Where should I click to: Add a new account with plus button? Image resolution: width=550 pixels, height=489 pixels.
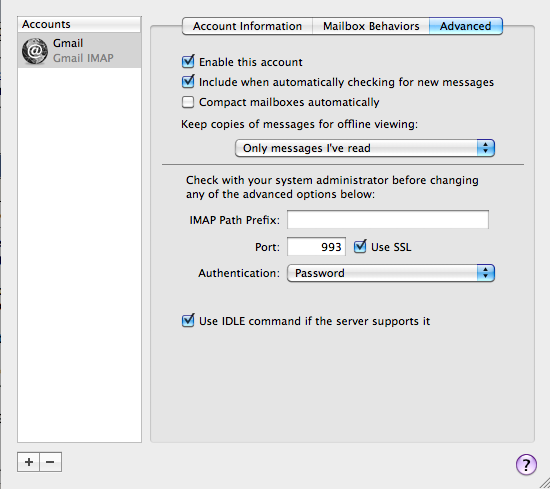(x=28, y=462)
